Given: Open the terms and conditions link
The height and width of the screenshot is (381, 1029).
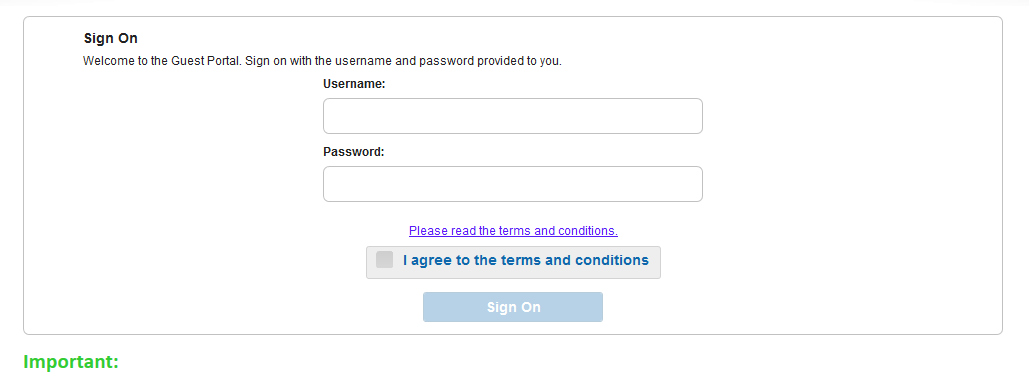Looking at the screenshot, I should (513, 231).
